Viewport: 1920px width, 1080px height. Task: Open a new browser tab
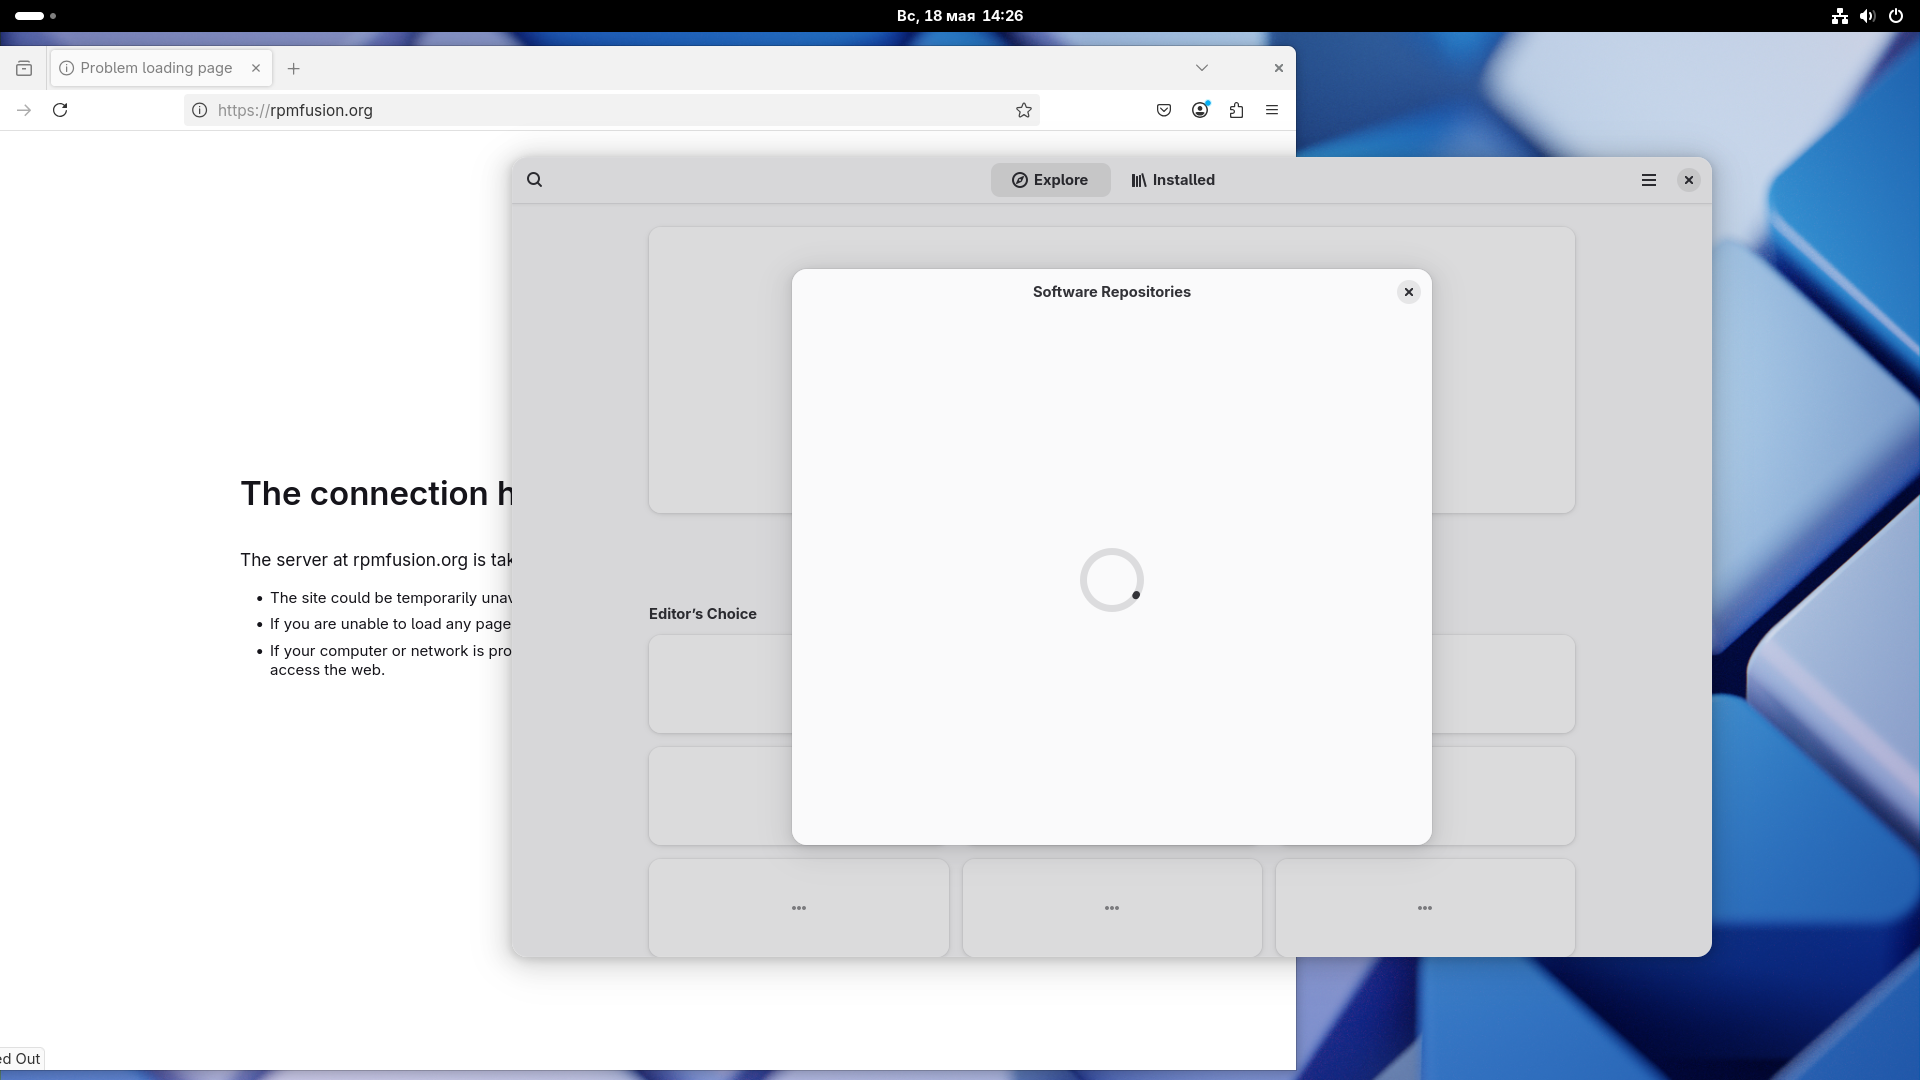[x=293, y=68]
